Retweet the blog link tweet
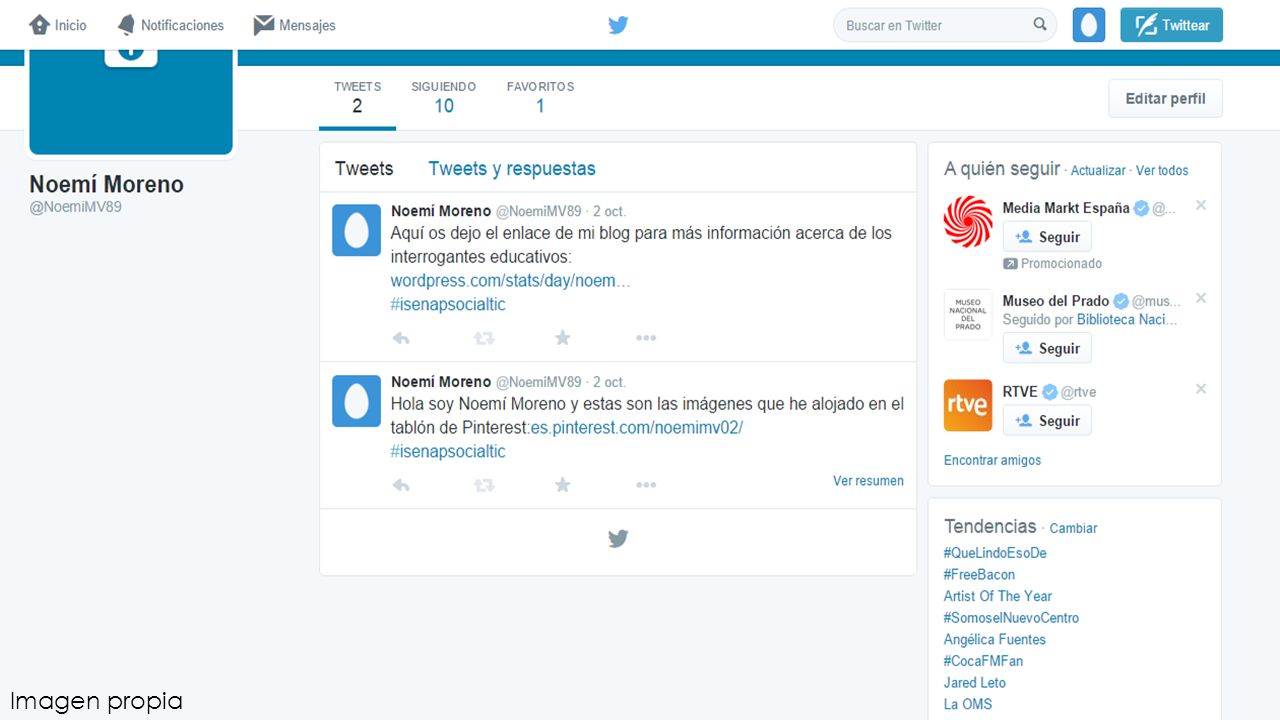The width and height of the screenshot is (1280, 720). point(484,338)
